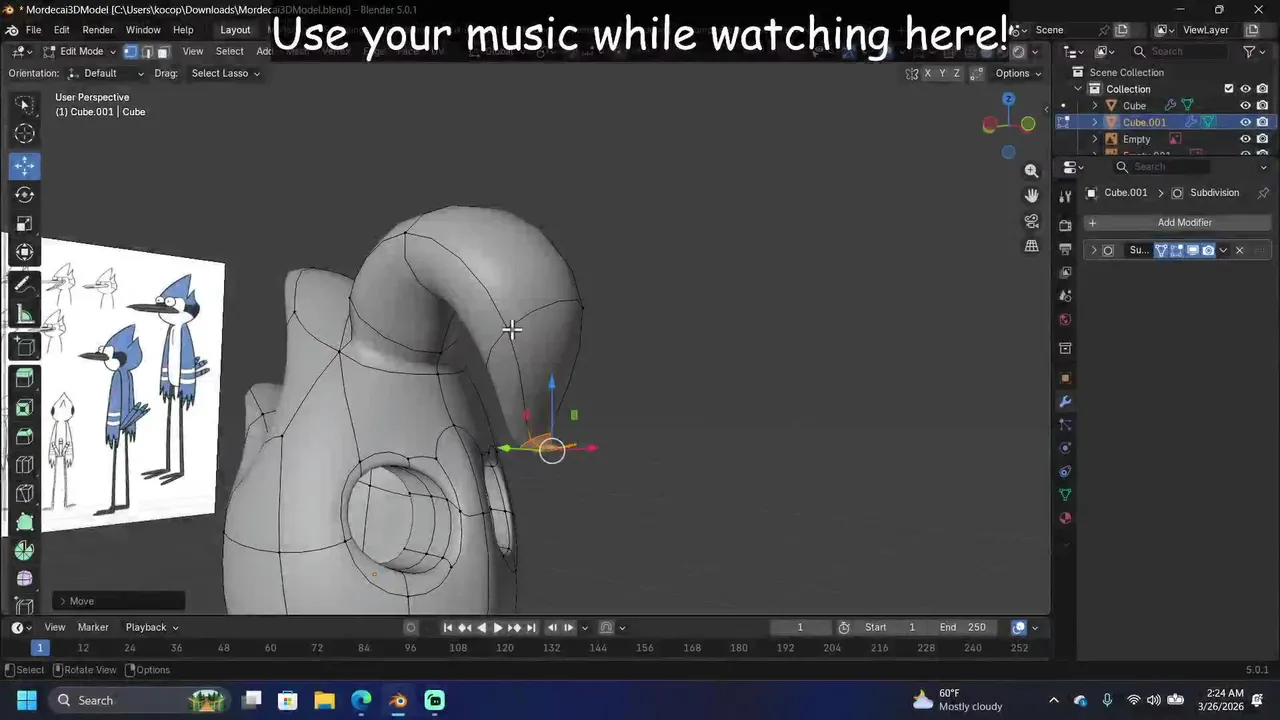Open the Output properties tab
This screenshot has height=720, width=1280.
[1065, 249]
